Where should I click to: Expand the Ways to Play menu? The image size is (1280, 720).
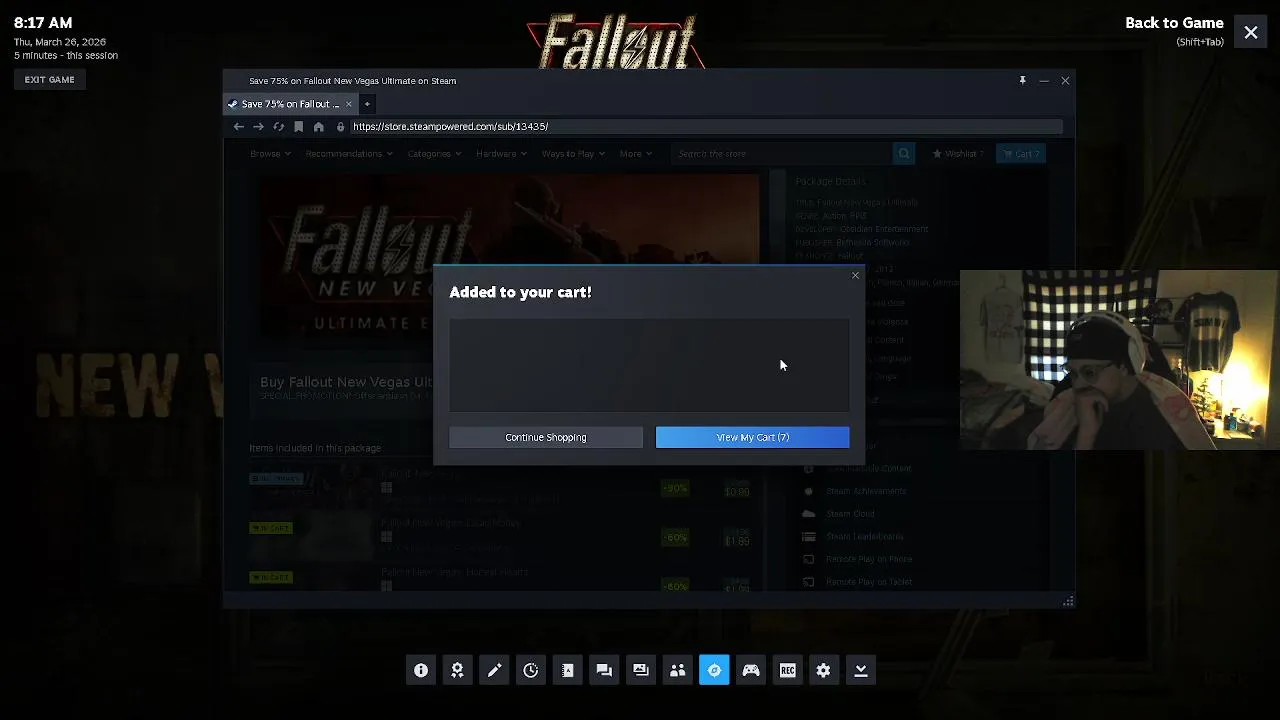(x=573, y=154)
